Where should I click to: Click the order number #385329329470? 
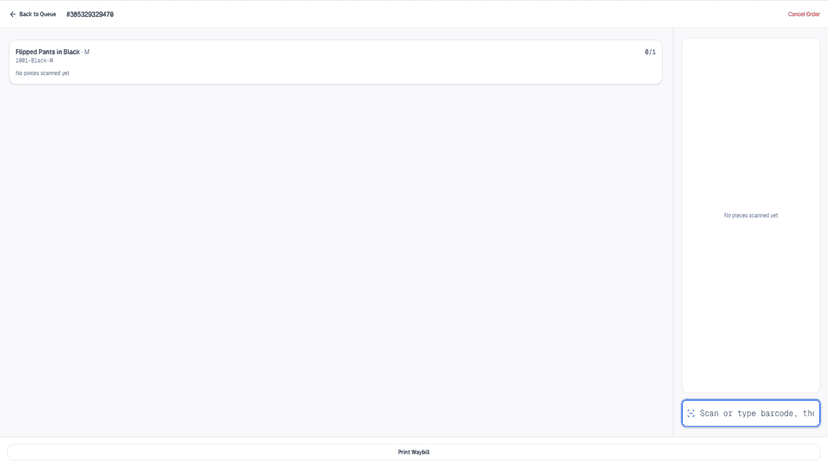point(90,14)
